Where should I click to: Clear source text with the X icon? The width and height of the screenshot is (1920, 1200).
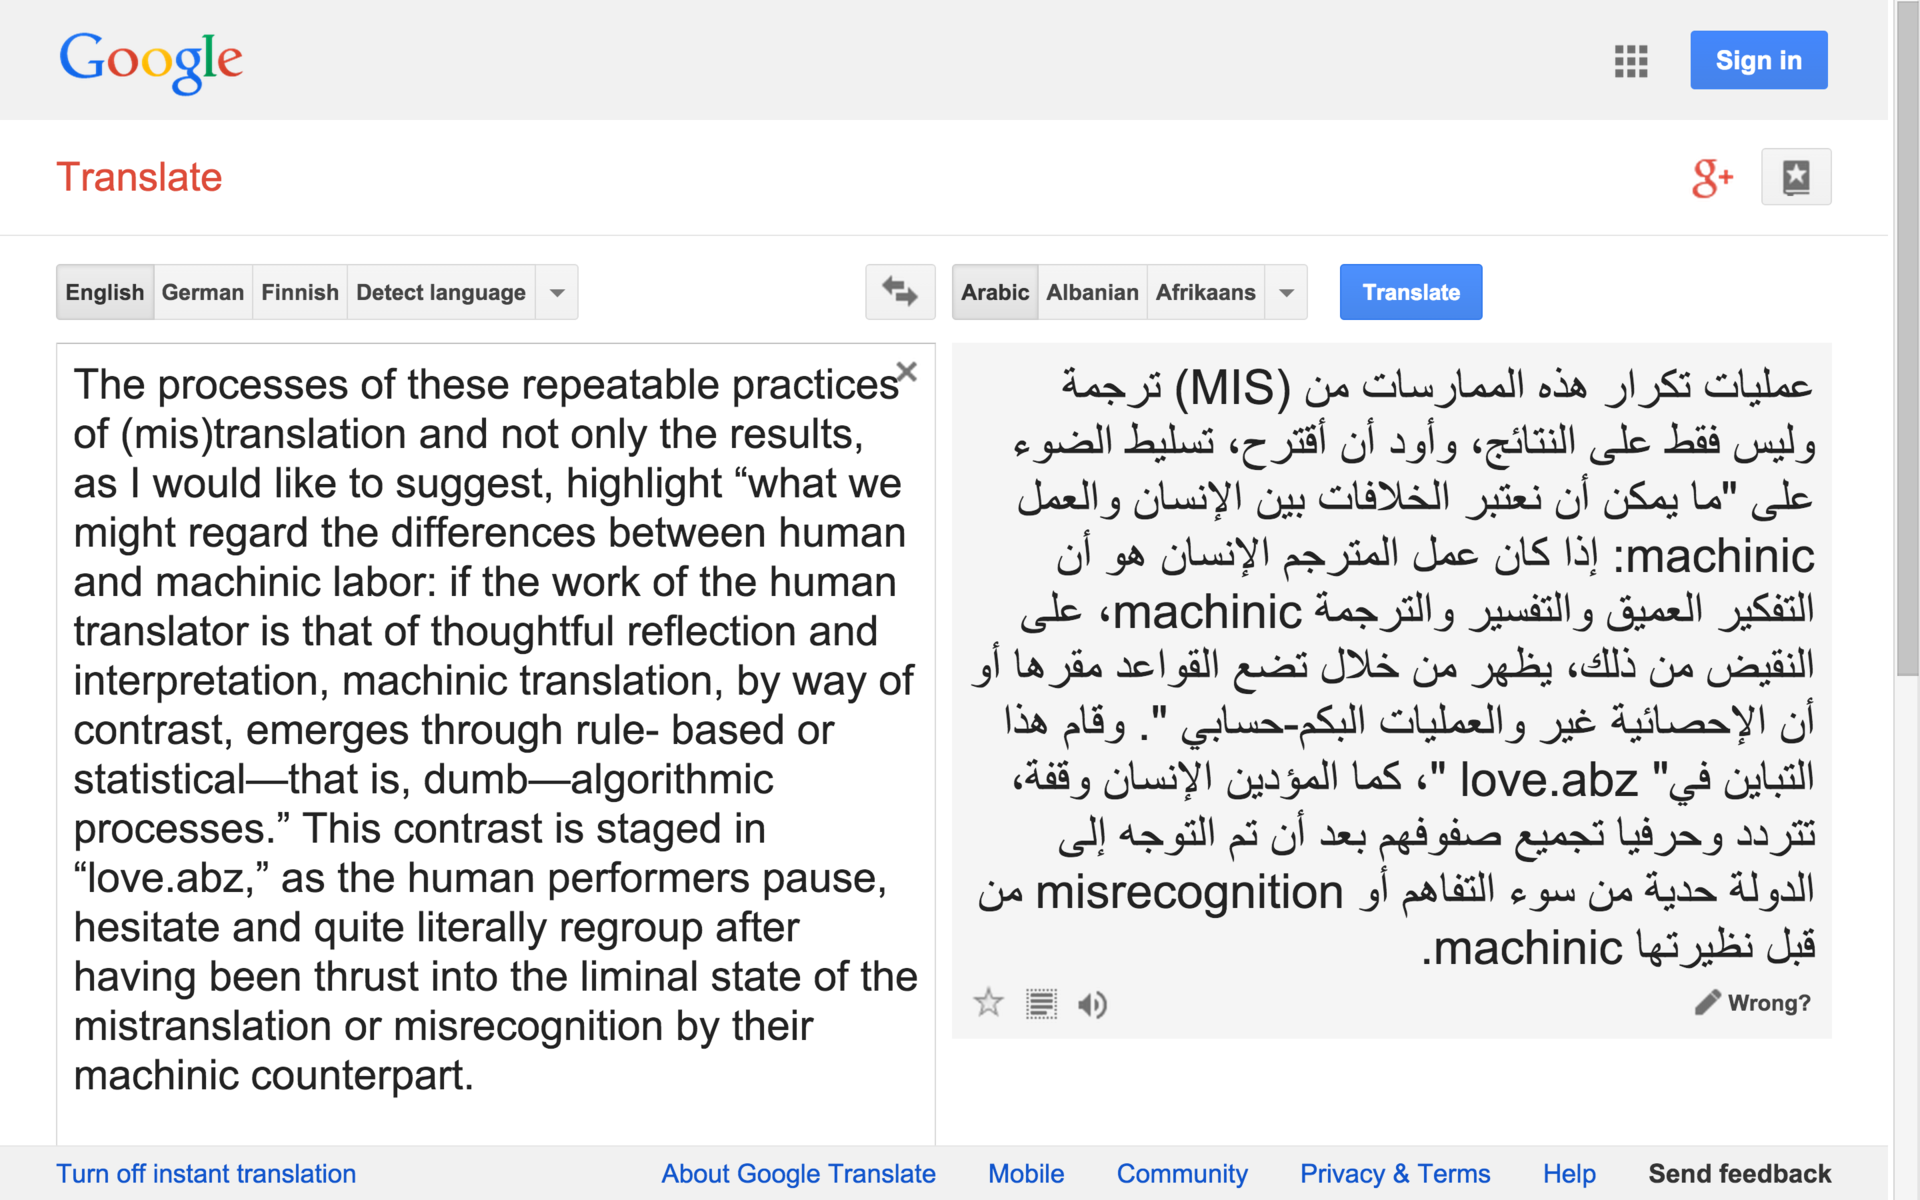907,372
